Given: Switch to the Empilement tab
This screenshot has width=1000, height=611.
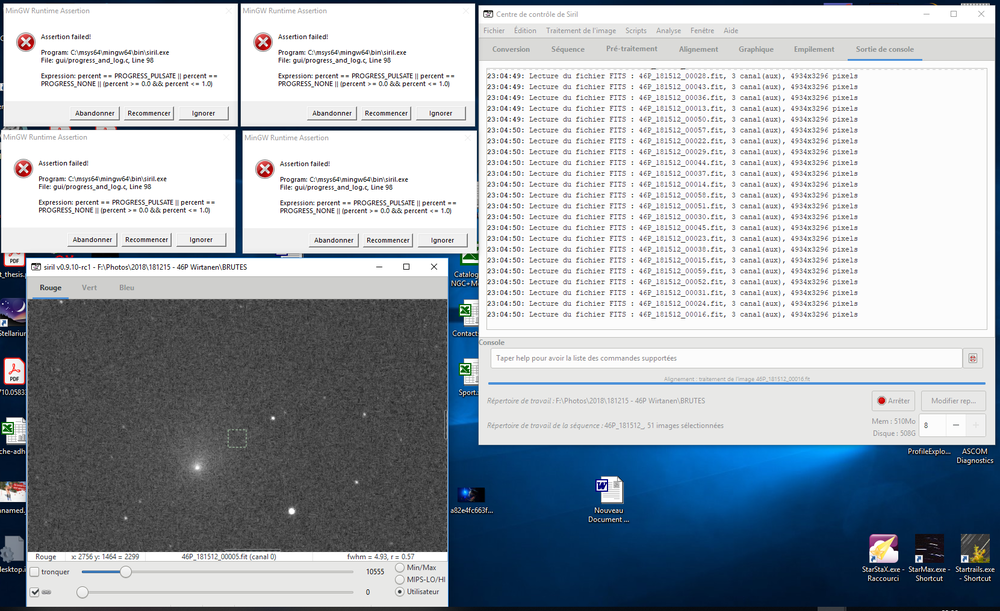Looking at the screenshot, I should (814, 49).
